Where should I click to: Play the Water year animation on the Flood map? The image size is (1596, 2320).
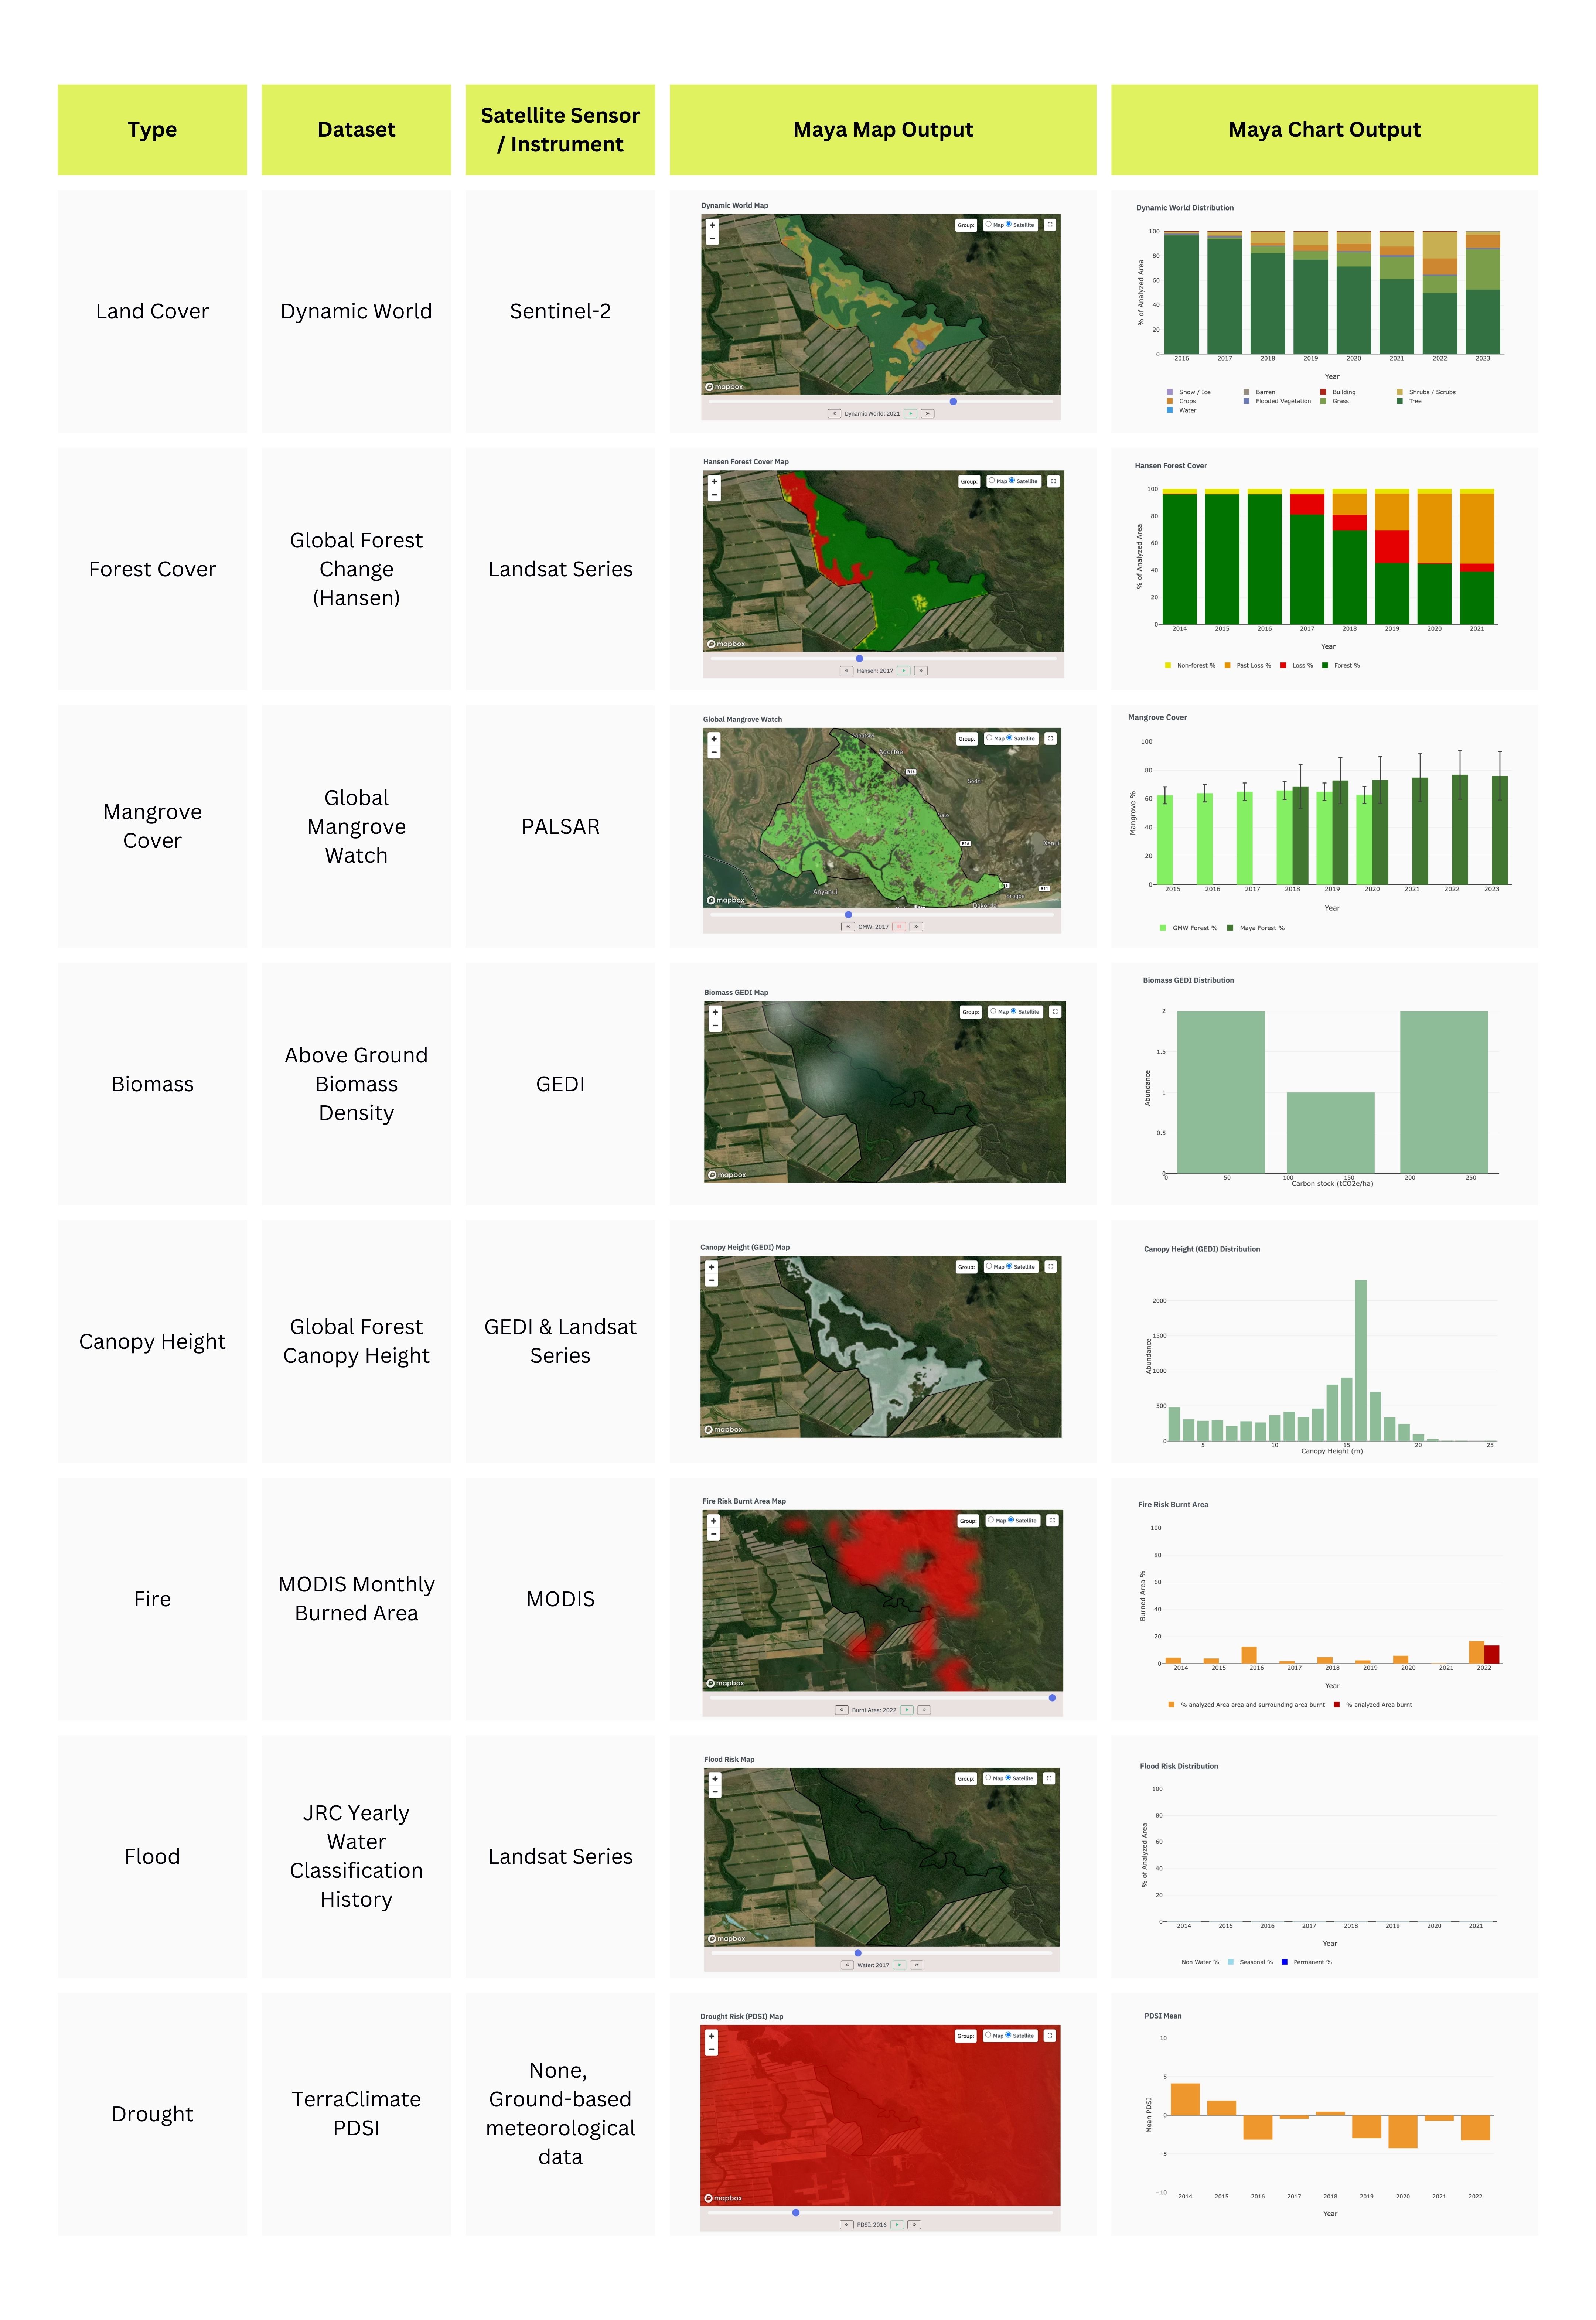pyautogui.click(x=900, y=1965)
